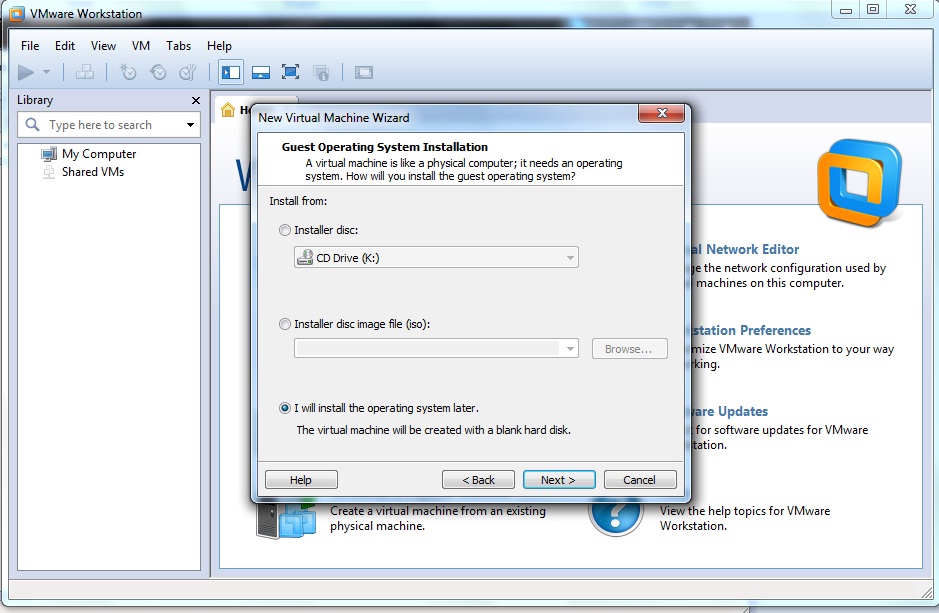Open the Snapshot Manager icon

click(187, 71)
